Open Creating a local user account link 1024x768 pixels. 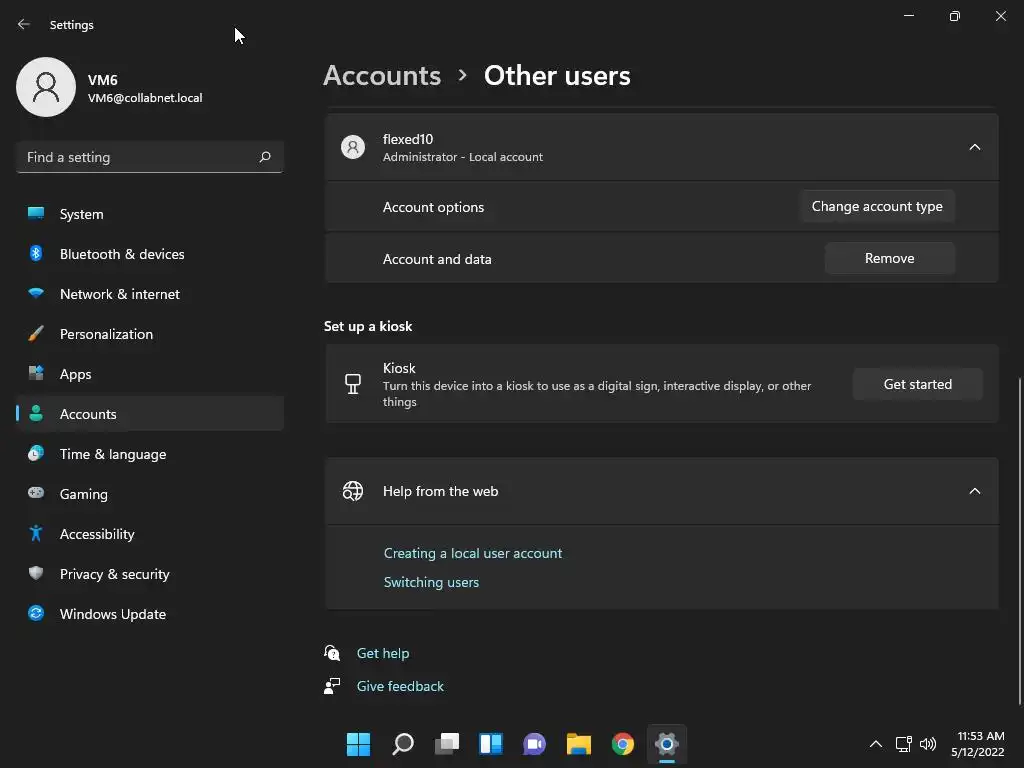pos(473,553)
